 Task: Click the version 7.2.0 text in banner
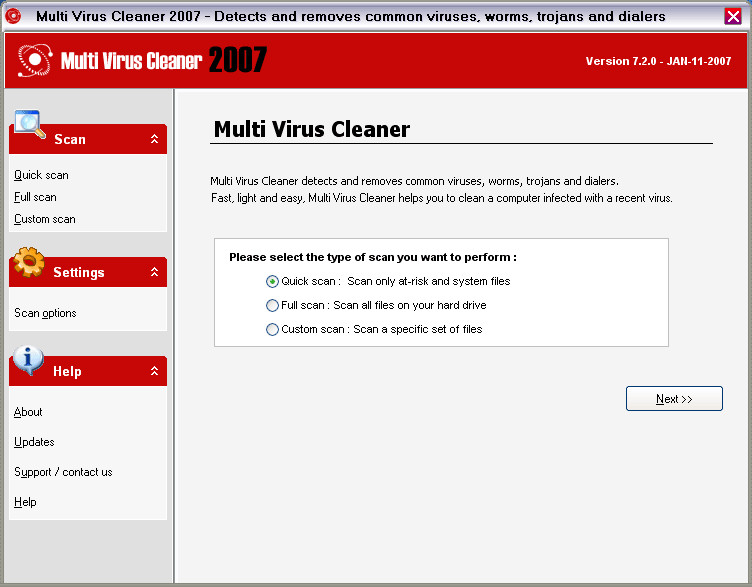point(658,61)
